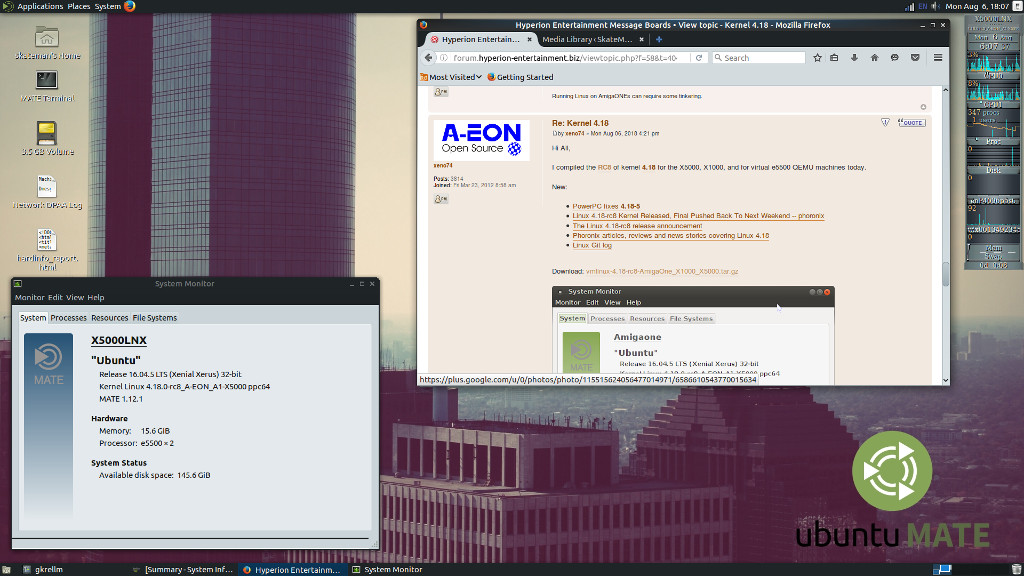Switch to the Processes tab

point(69,318)
